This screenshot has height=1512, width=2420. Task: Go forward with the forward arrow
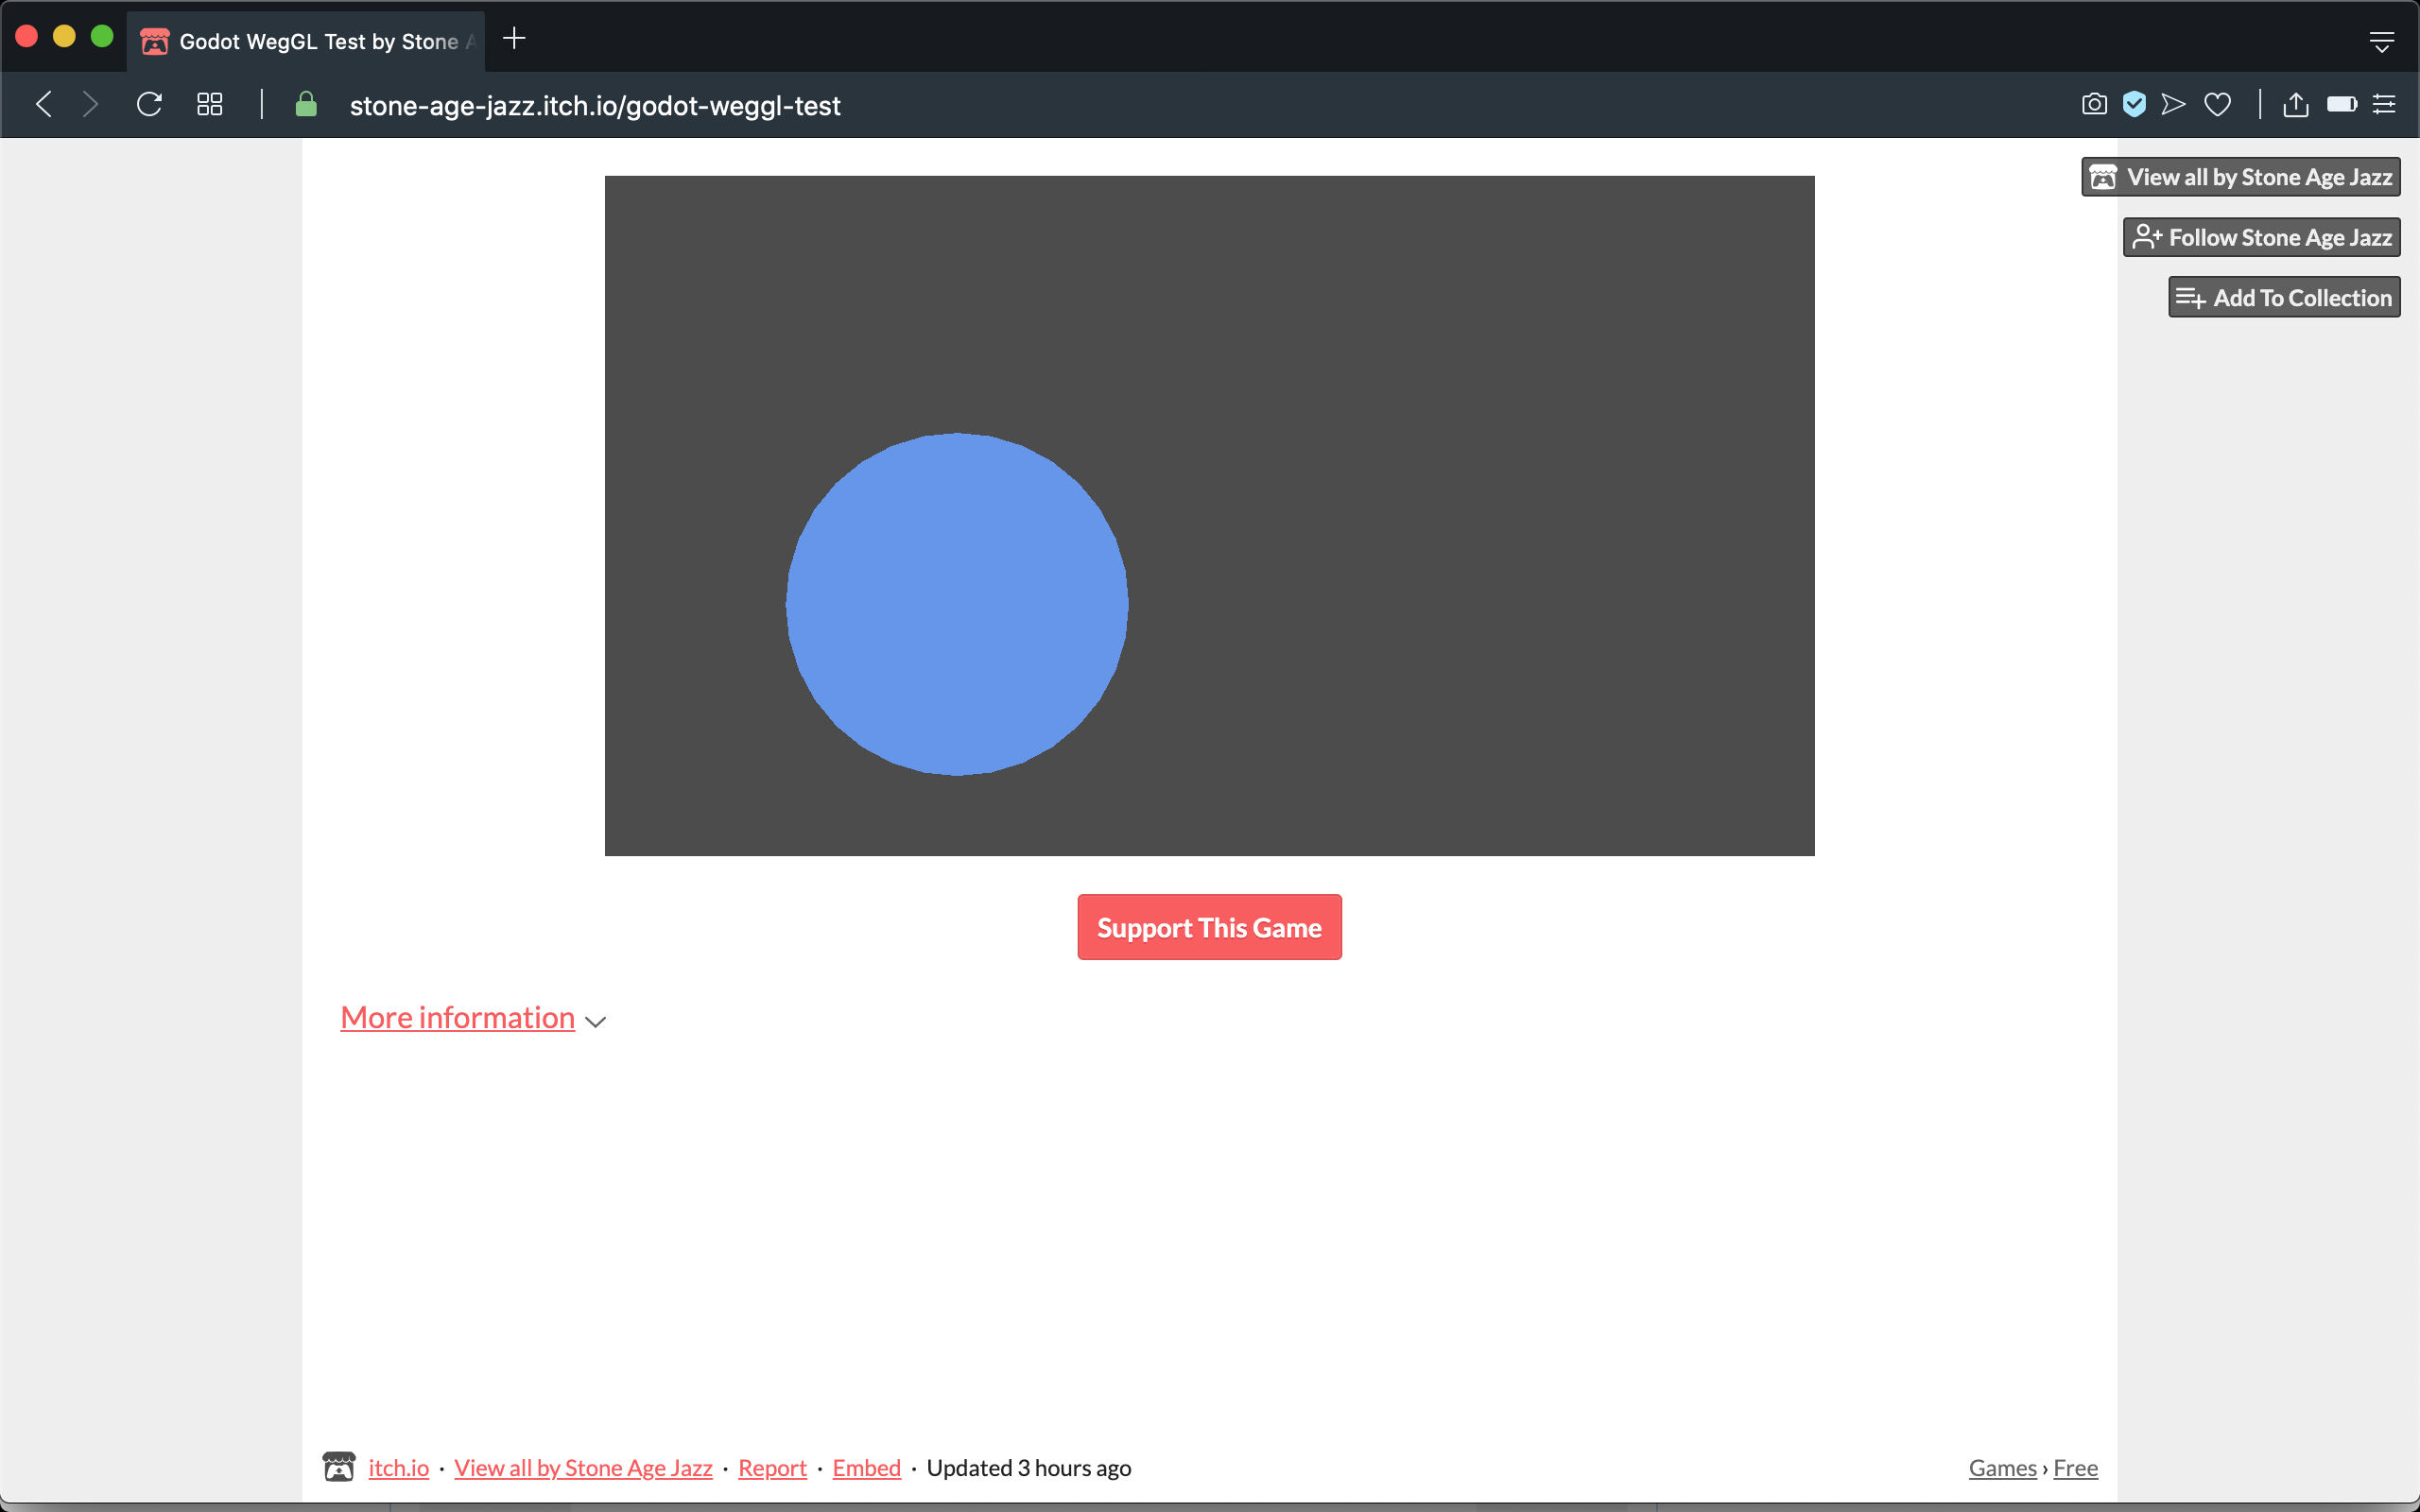coord(91,104)
